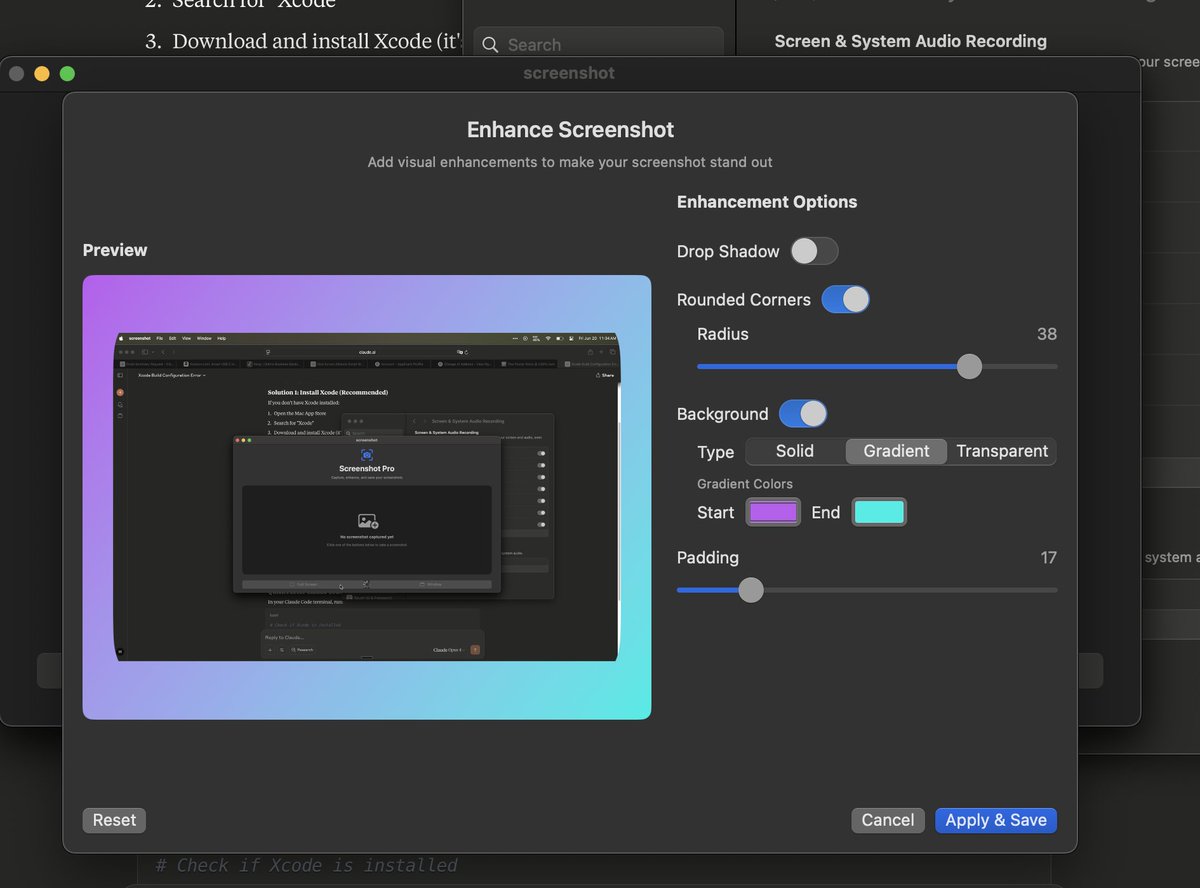Viewport: 1200px width, 888px height.
Task: Select the Gradient background type
Action: [897, 451]
